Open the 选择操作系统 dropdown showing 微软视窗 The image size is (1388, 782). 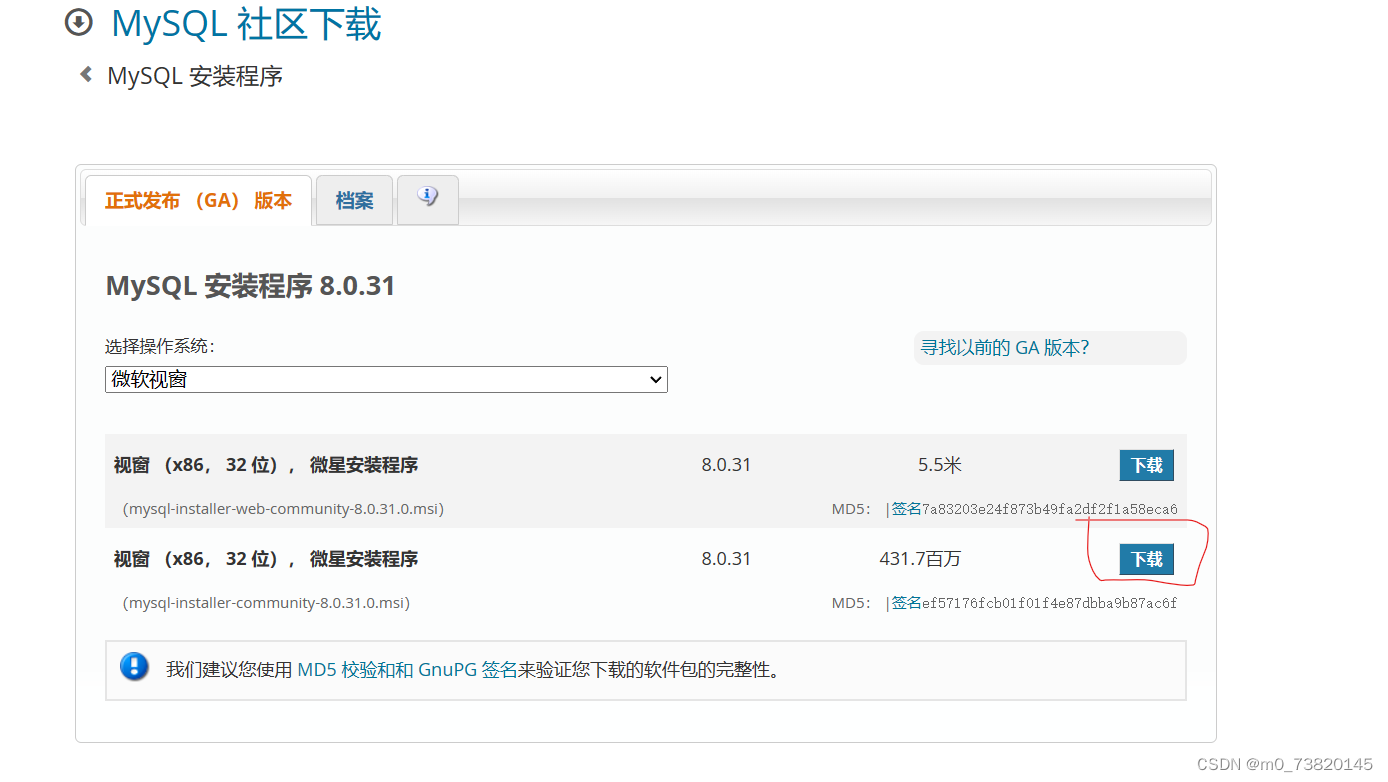[x=386, y=379]
